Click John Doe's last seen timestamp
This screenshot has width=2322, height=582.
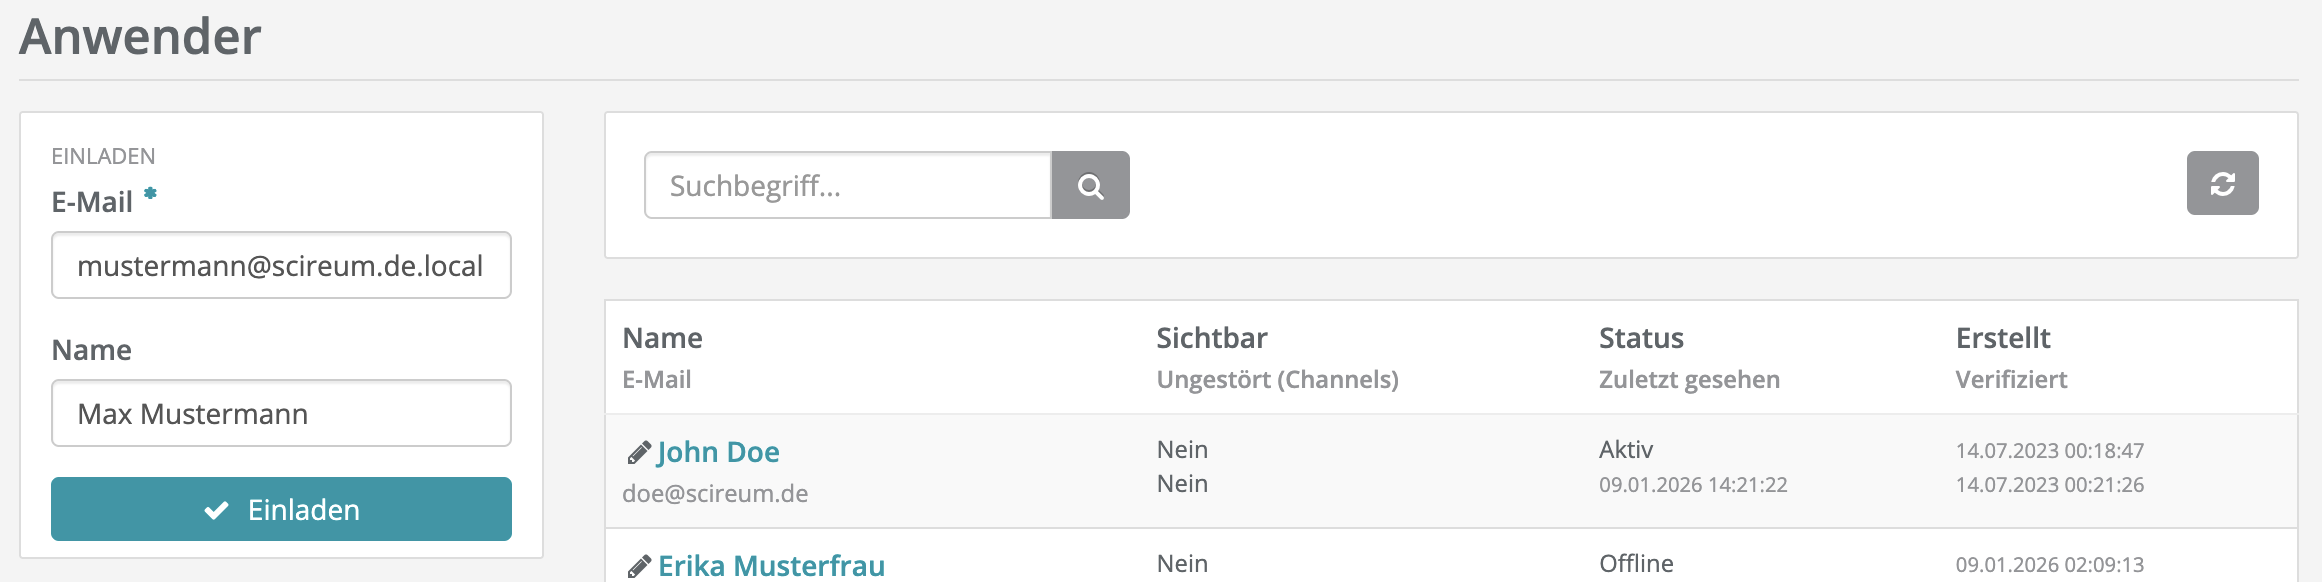1693,485
